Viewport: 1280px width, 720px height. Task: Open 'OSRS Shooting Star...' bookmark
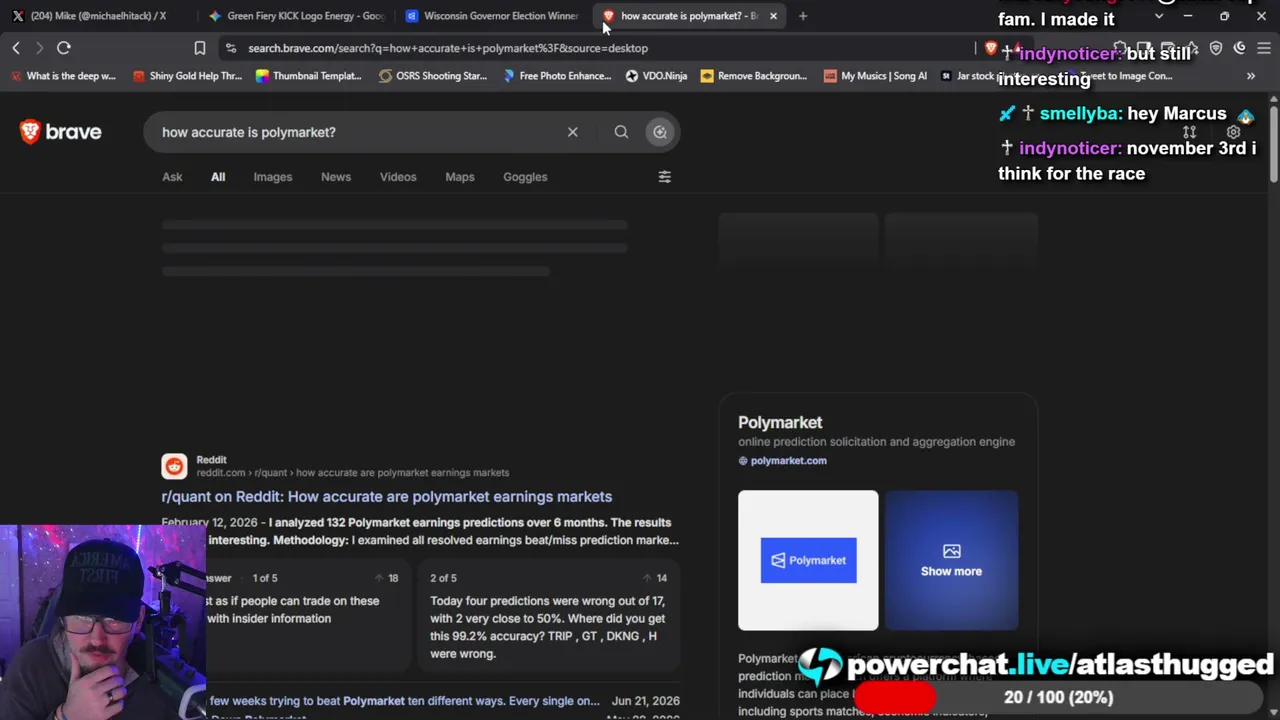433,76
